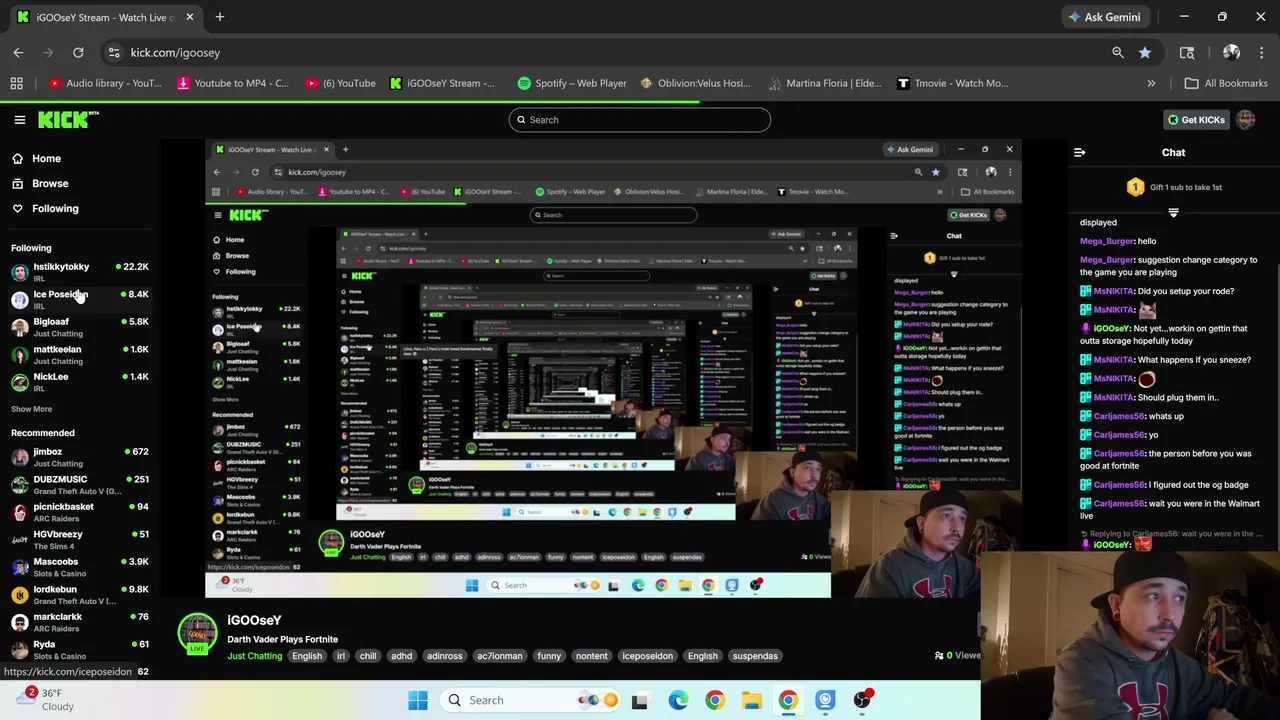
Task: Expand the bookmarks bar overflow chevron
Action: pos(1151,83)
